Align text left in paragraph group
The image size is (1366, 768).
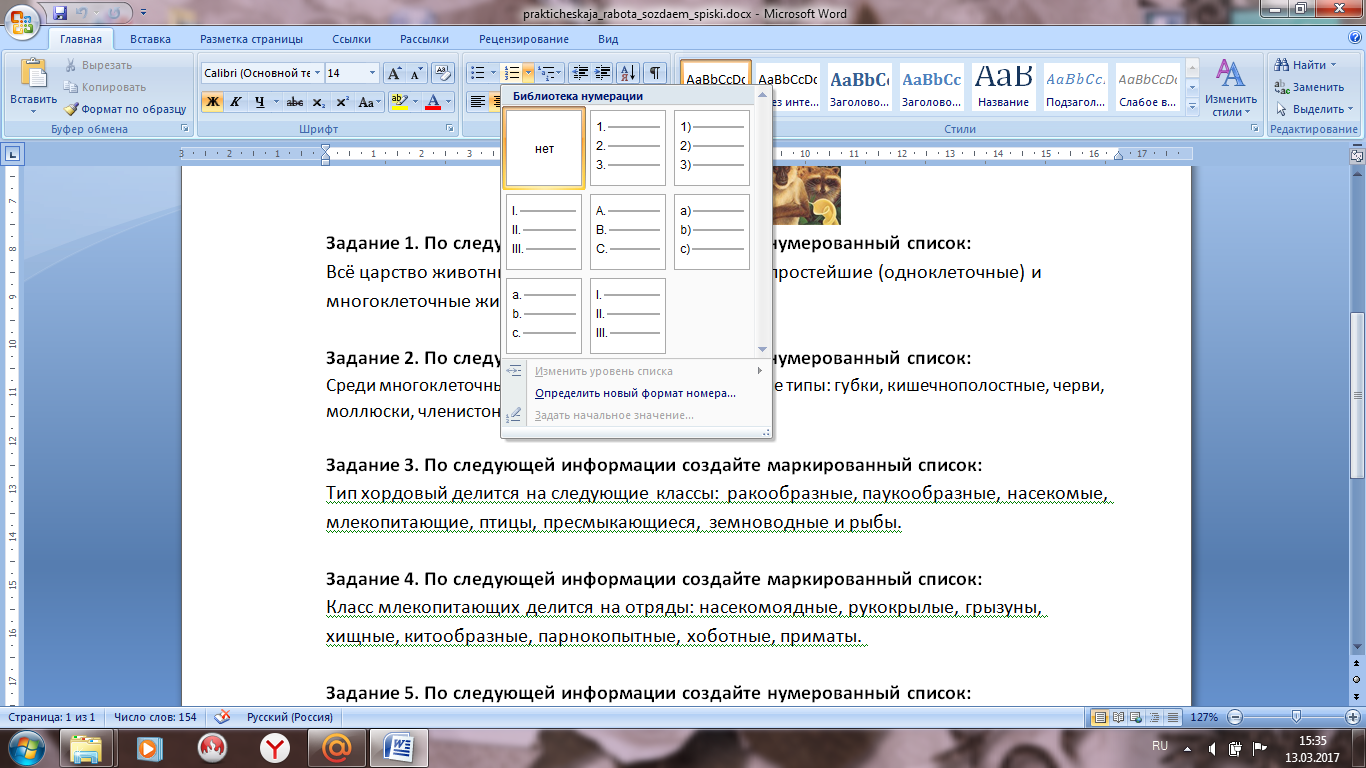[478, 102]
